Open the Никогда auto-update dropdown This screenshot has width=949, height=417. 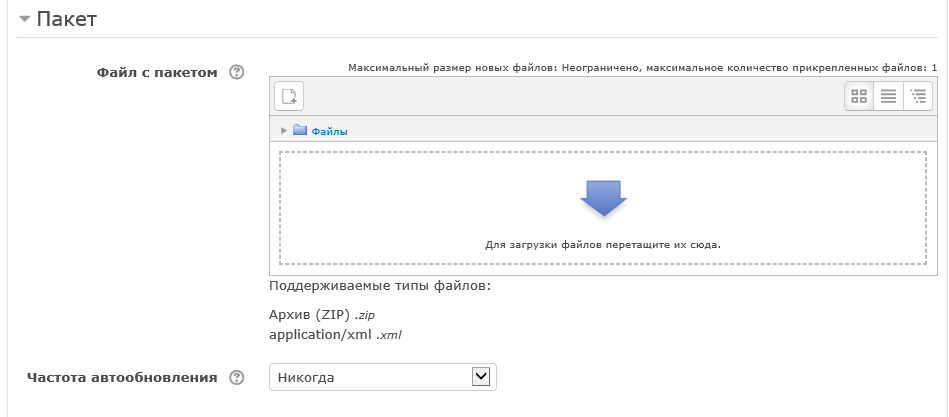(x=382, y=377)
